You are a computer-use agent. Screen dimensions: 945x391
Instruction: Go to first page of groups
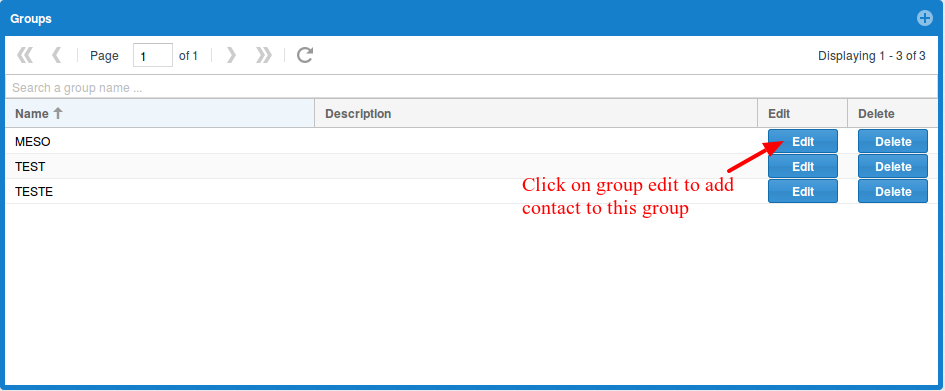tap(25, 55)
